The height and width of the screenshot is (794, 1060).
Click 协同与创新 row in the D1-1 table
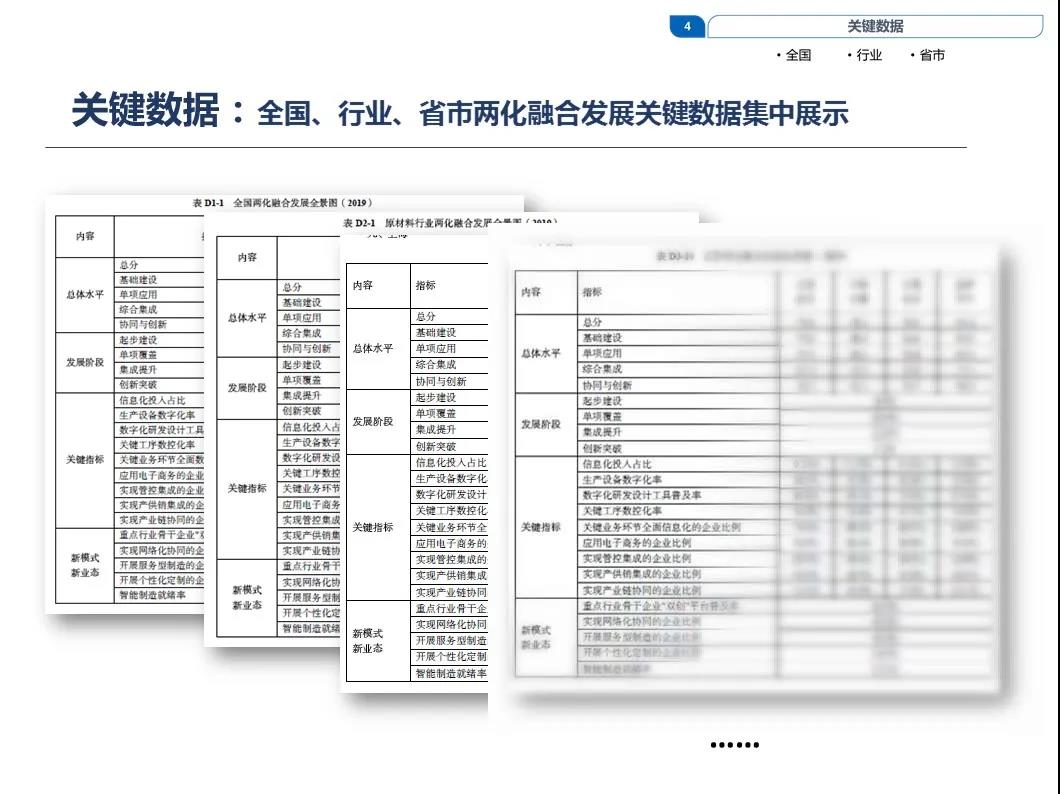tap(160, 324)
